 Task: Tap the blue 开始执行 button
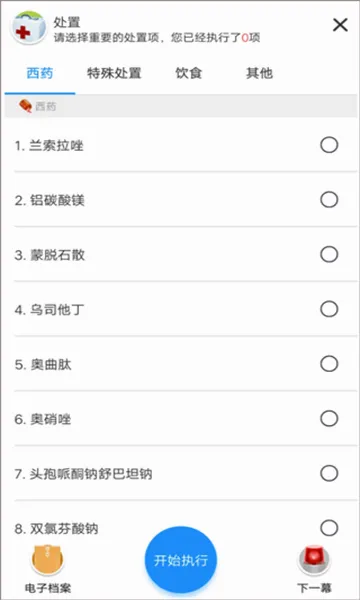tap(181, 560)
